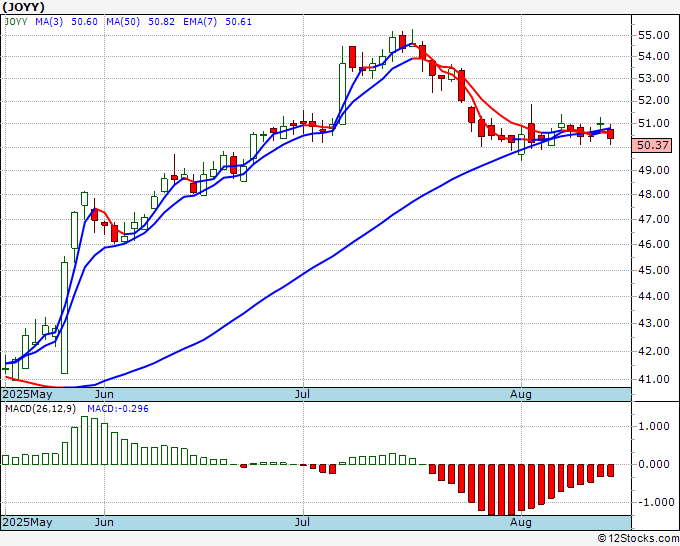This screenshot has width=680, height=546.
Task: Click the 51.00 price axis label
Action: (654, 123)
